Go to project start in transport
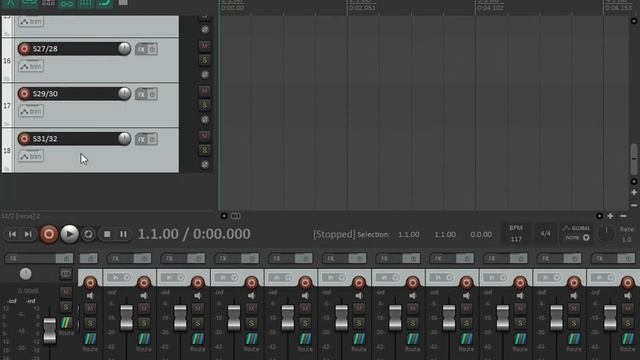Image resolution: width=640 pixels, height=360 pixels. (x=12, y=234)
